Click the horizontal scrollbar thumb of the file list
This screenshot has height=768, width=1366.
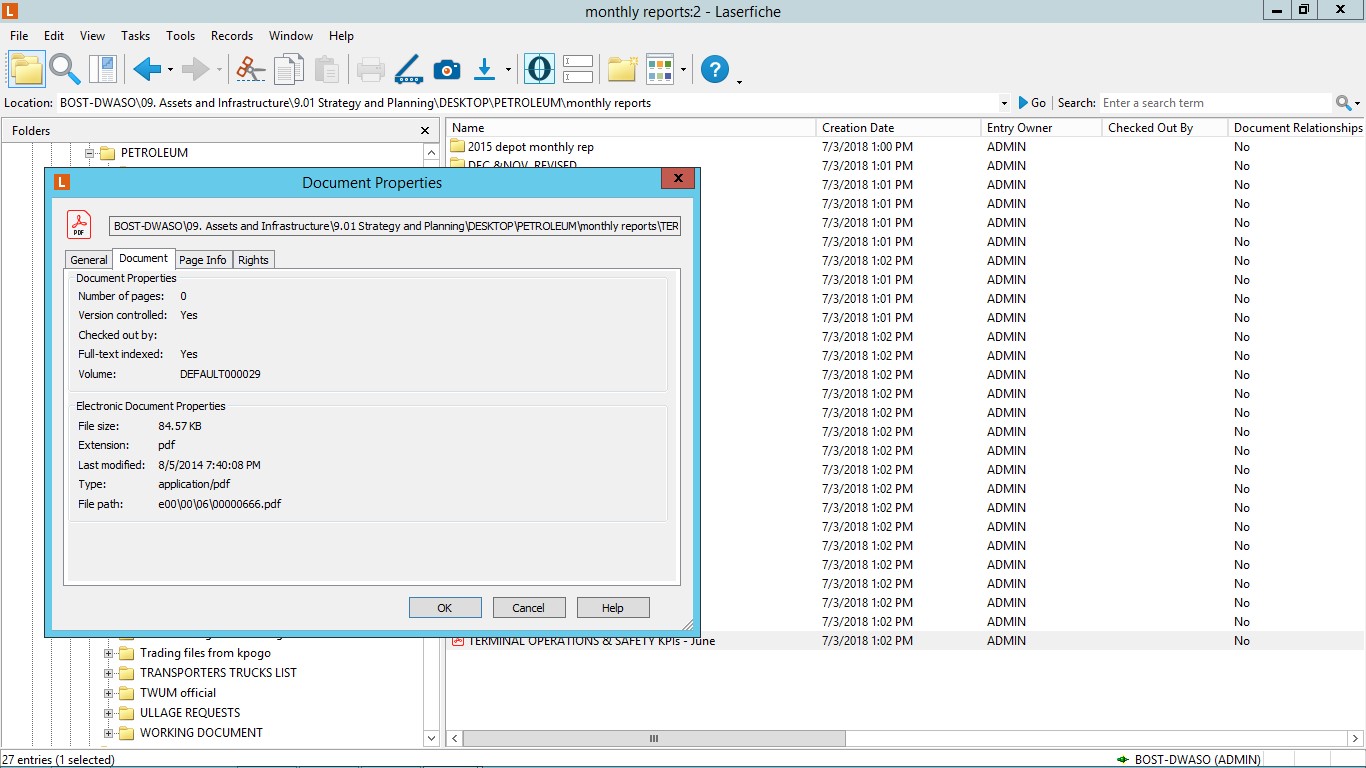tap(654, 739)
